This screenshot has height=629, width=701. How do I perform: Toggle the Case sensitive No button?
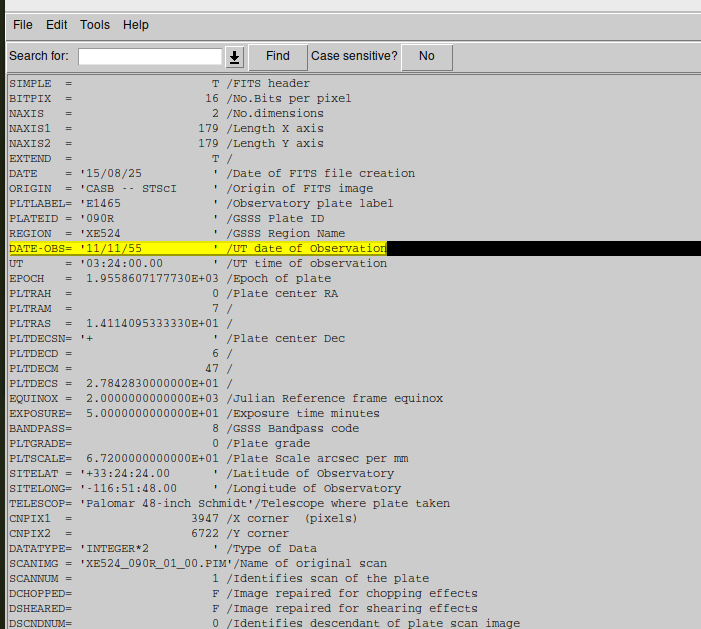427,56
